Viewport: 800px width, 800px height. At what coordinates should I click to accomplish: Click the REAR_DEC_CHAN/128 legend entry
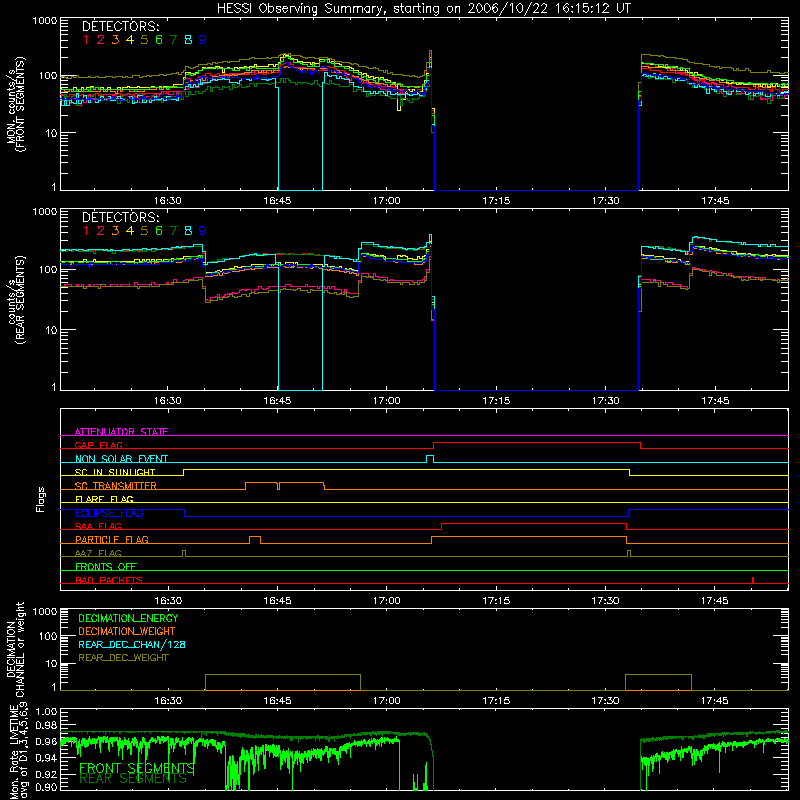tap(132, 644)
